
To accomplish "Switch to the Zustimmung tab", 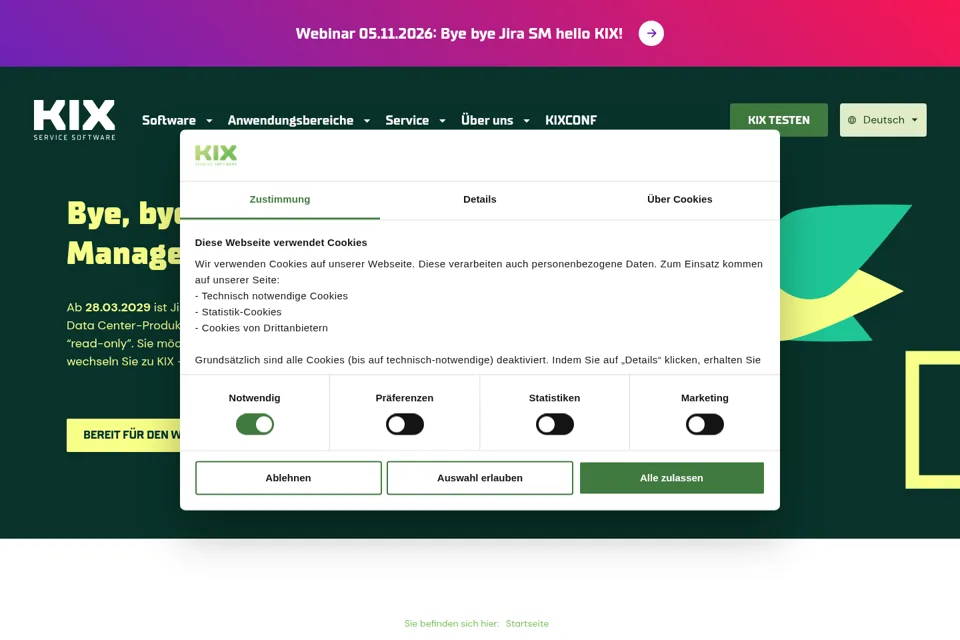I will (x=280, y=200).
